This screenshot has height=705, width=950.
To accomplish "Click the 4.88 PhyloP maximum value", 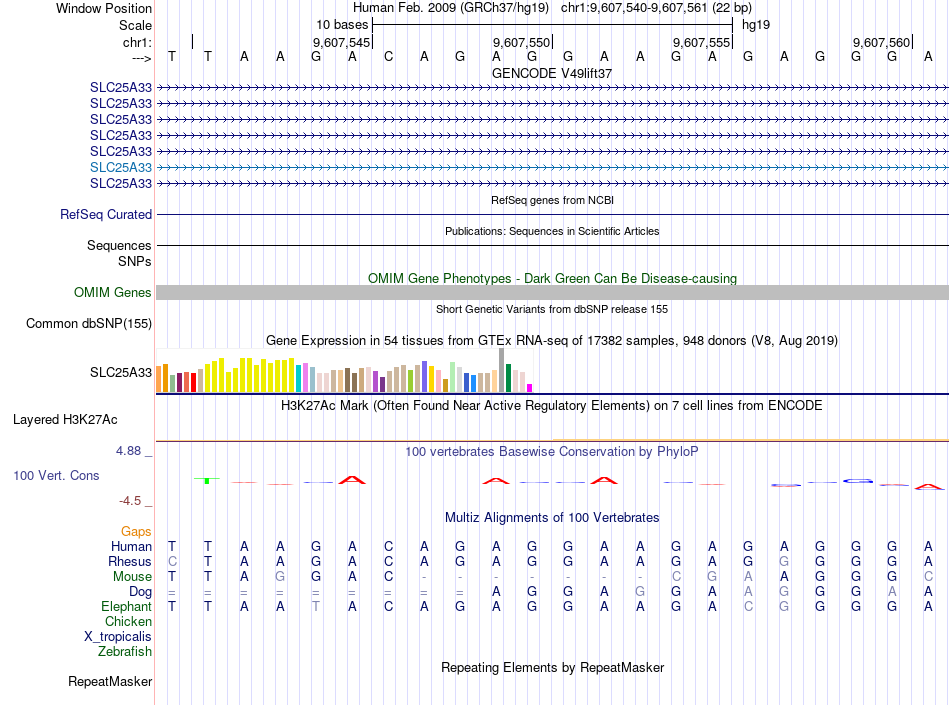I will tap(128, 451).
